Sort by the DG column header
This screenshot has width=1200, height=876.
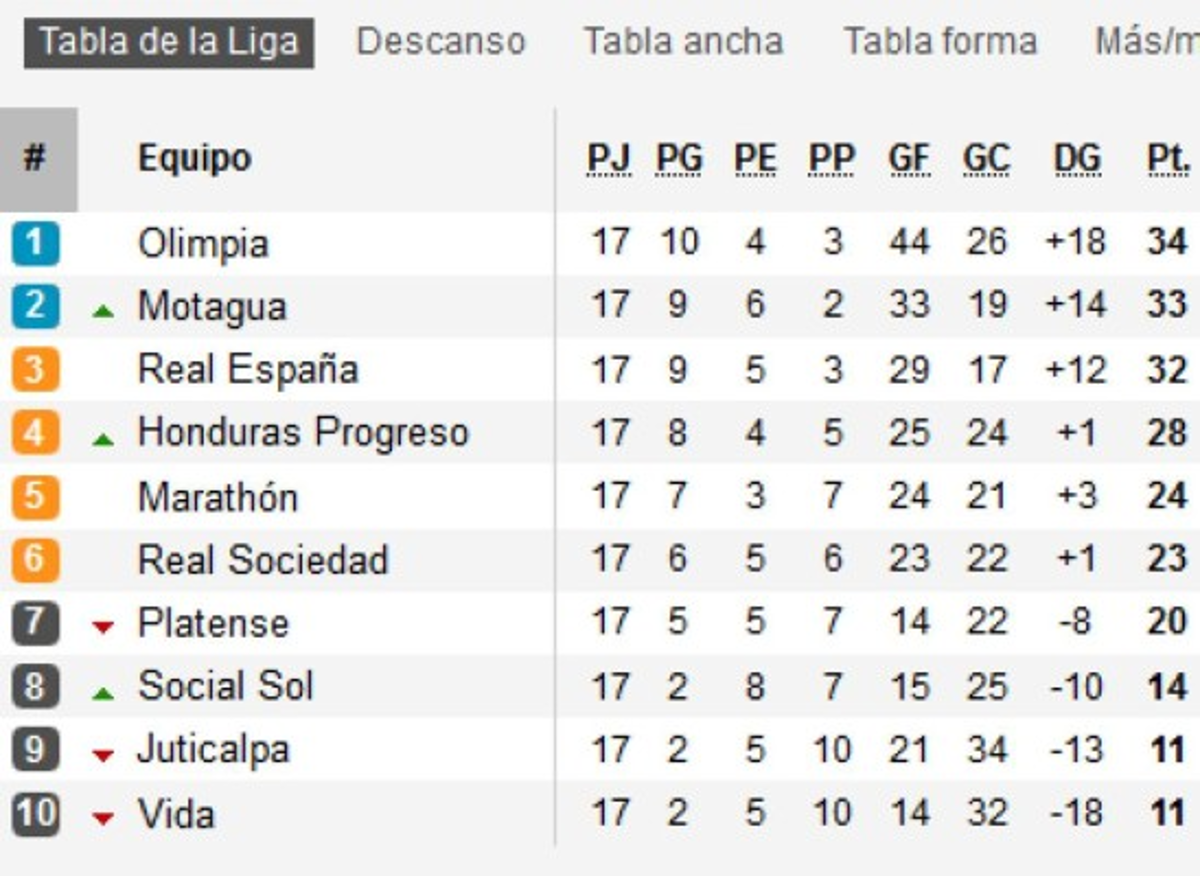1077,159
